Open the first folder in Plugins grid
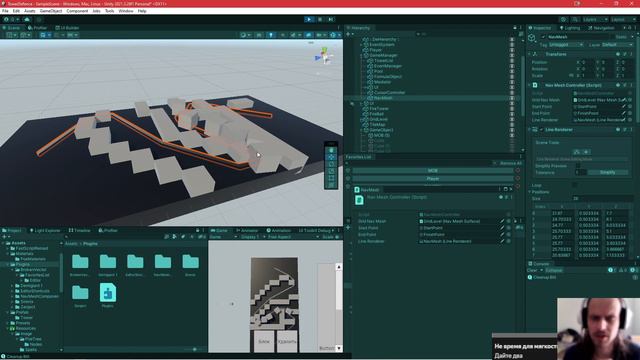 tap(80, 262)
